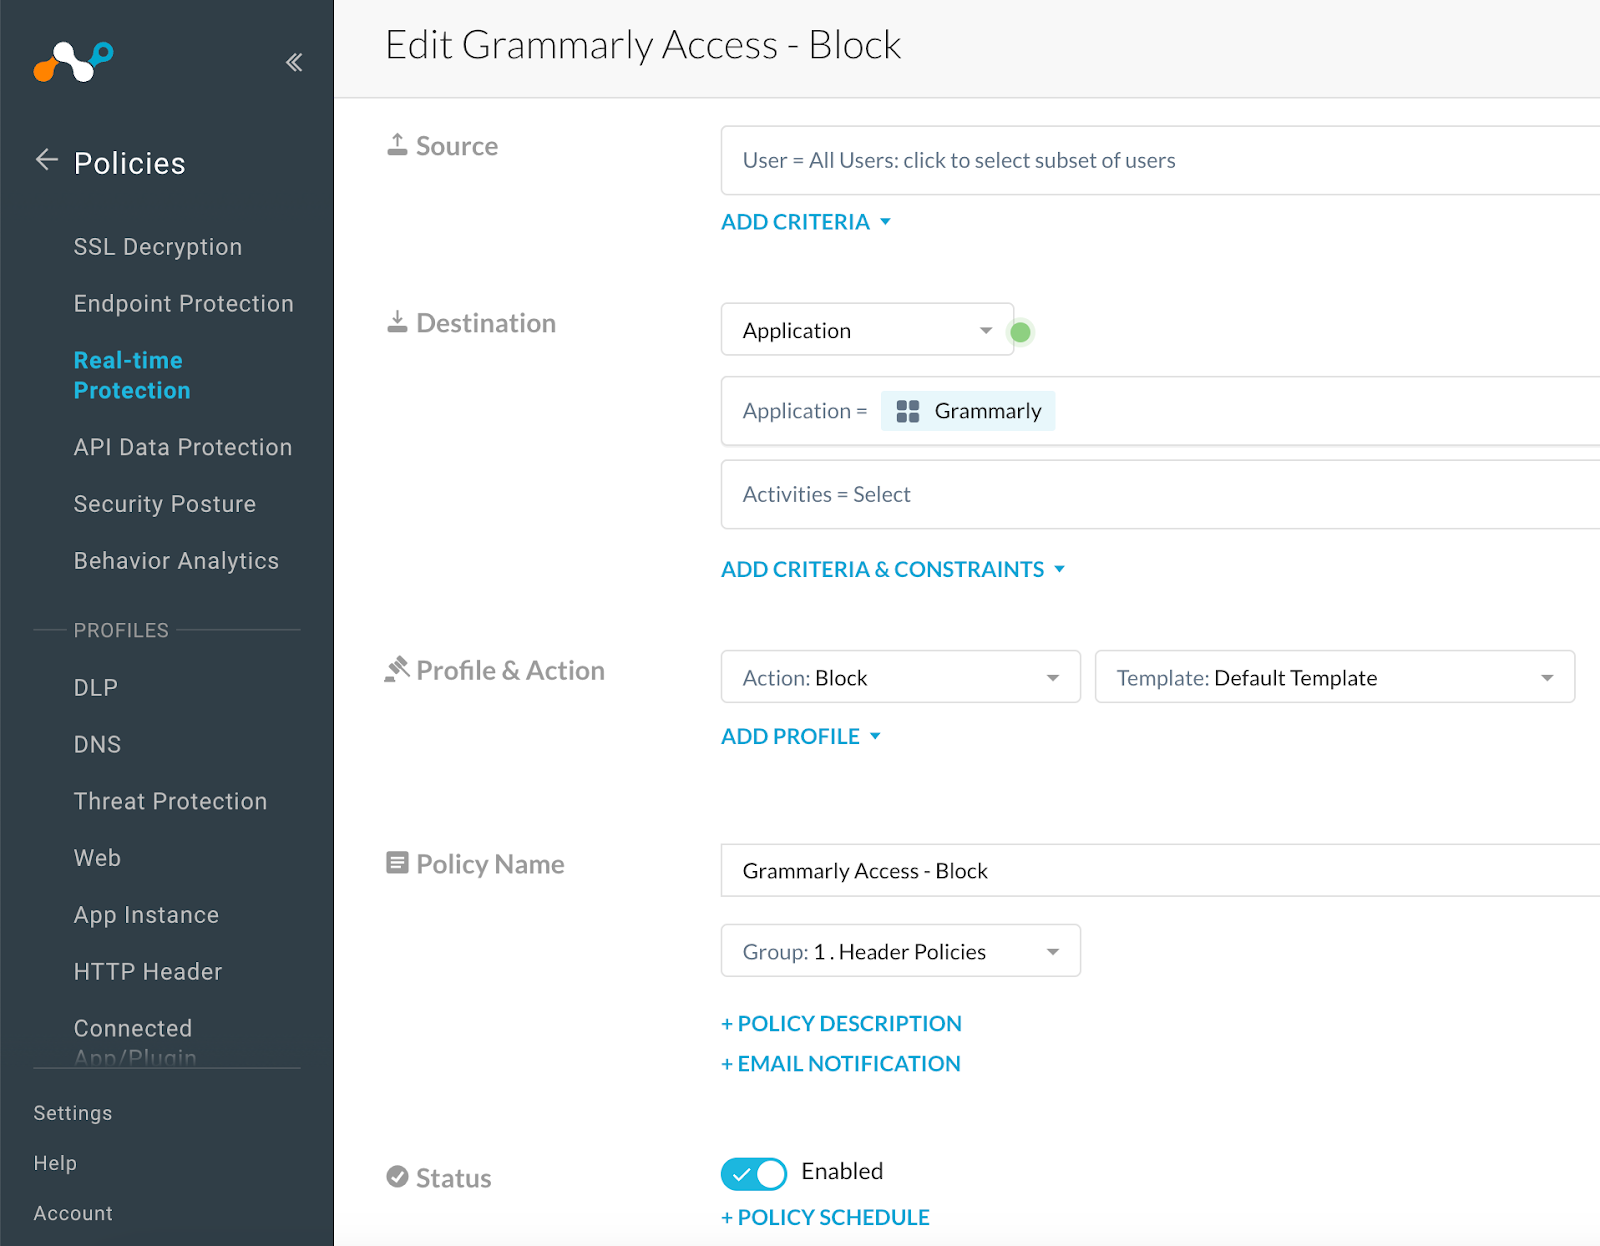The image size is (1600, 1246).
Task: Open the Web profiles page
Action: click(x=97, y=859)
